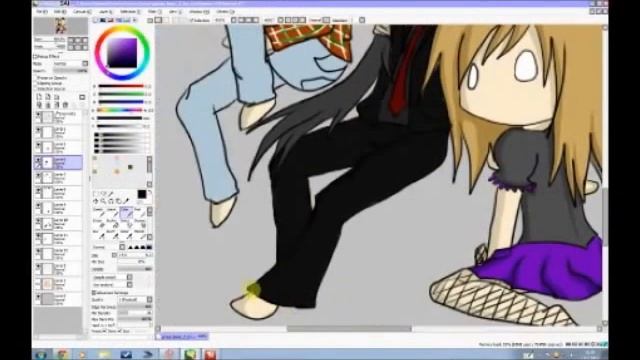Open the (no texture) brush texture dropdown
This screenshot has width=640, height=360.
(129, 284)
